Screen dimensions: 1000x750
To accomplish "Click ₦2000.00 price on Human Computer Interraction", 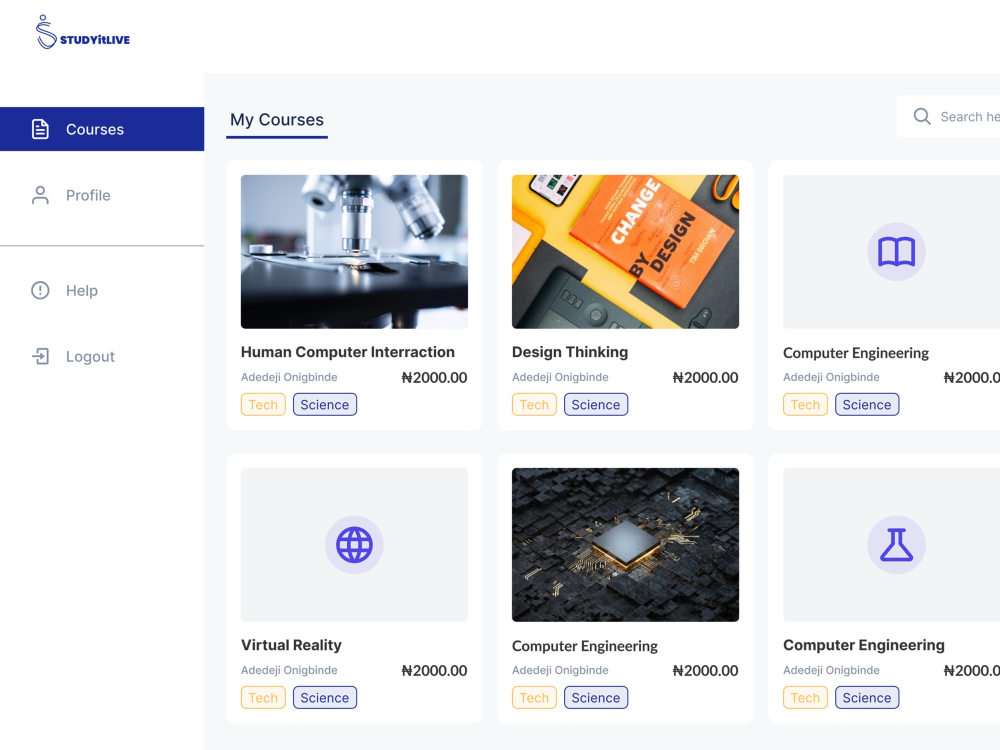I will [434, 378].
